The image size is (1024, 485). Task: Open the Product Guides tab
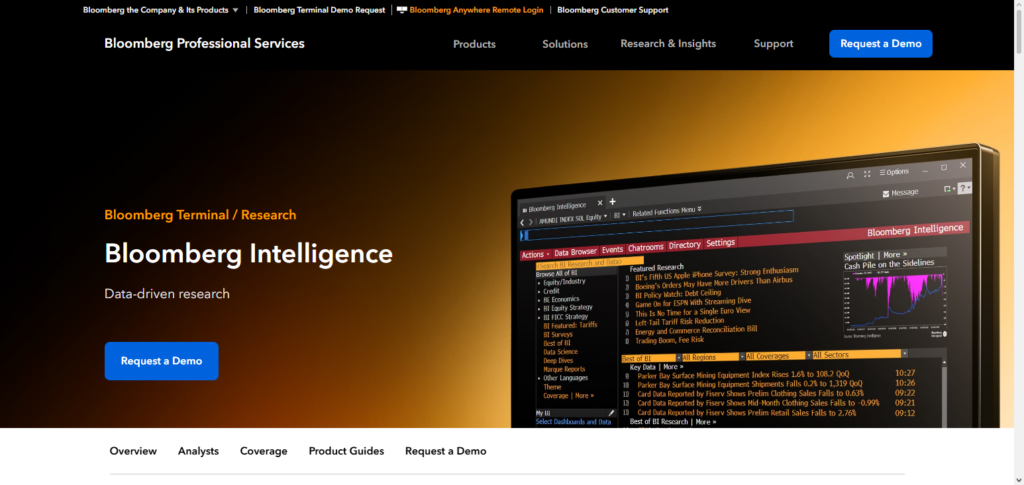point(346,451)
